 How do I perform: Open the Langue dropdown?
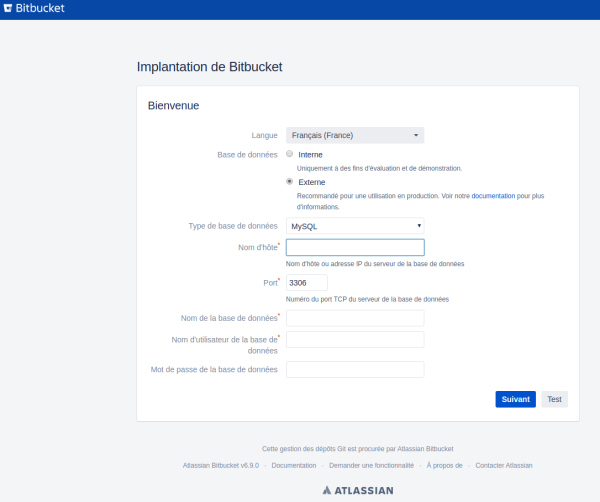(x=355, y=135)
